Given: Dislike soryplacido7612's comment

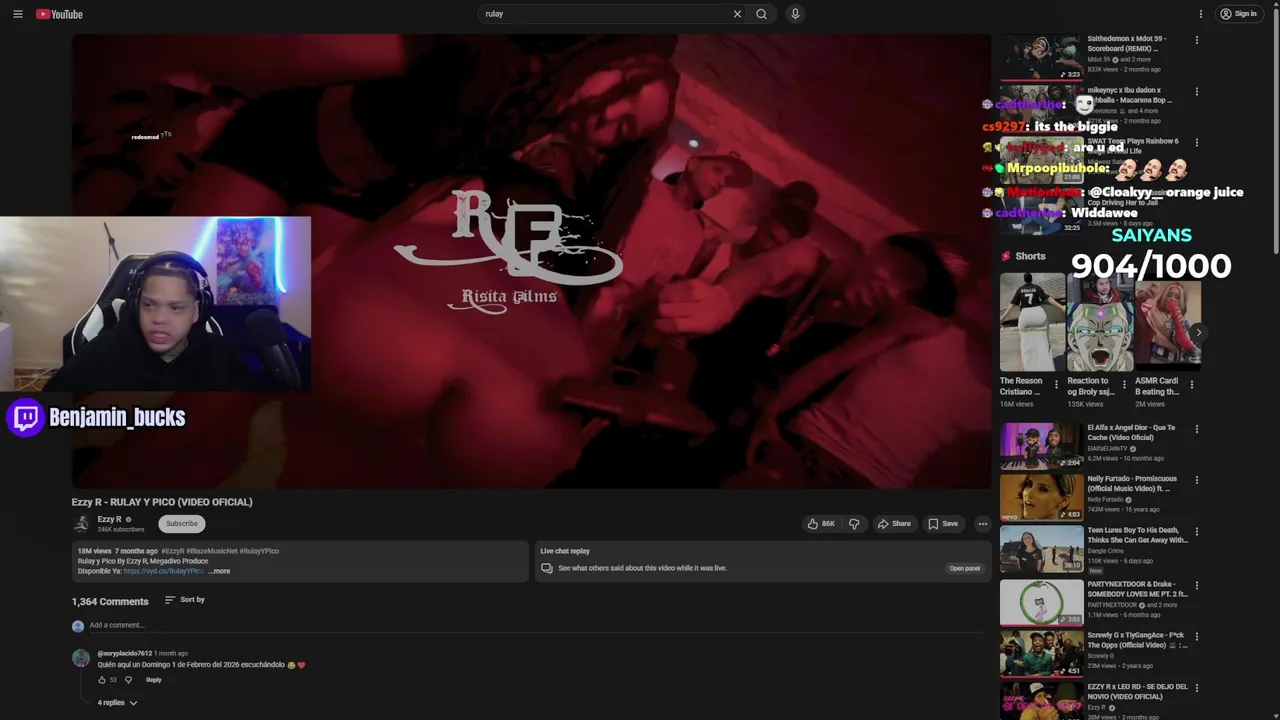Looking at the screenshot, I should (128, 680).
